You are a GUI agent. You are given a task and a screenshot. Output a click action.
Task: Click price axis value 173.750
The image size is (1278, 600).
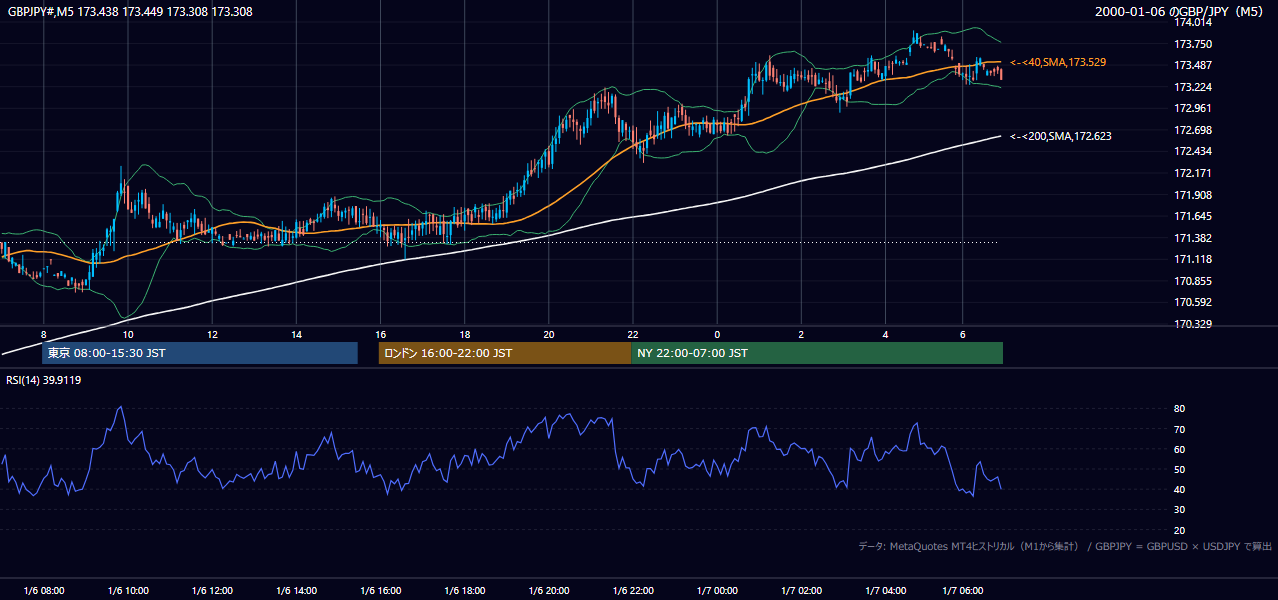1192,44
